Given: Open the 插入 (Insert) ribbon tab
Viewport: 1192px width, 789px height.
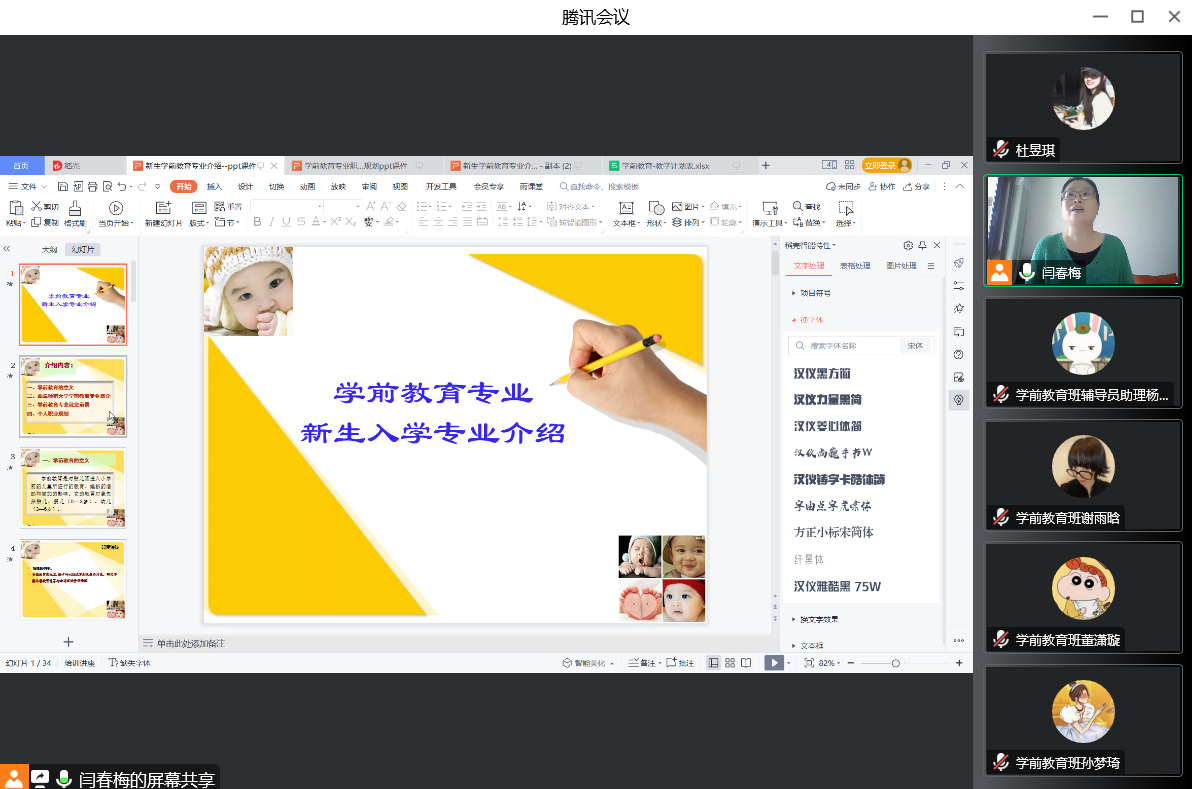Looking at the screenshot, I should click(x=214, y=186).
